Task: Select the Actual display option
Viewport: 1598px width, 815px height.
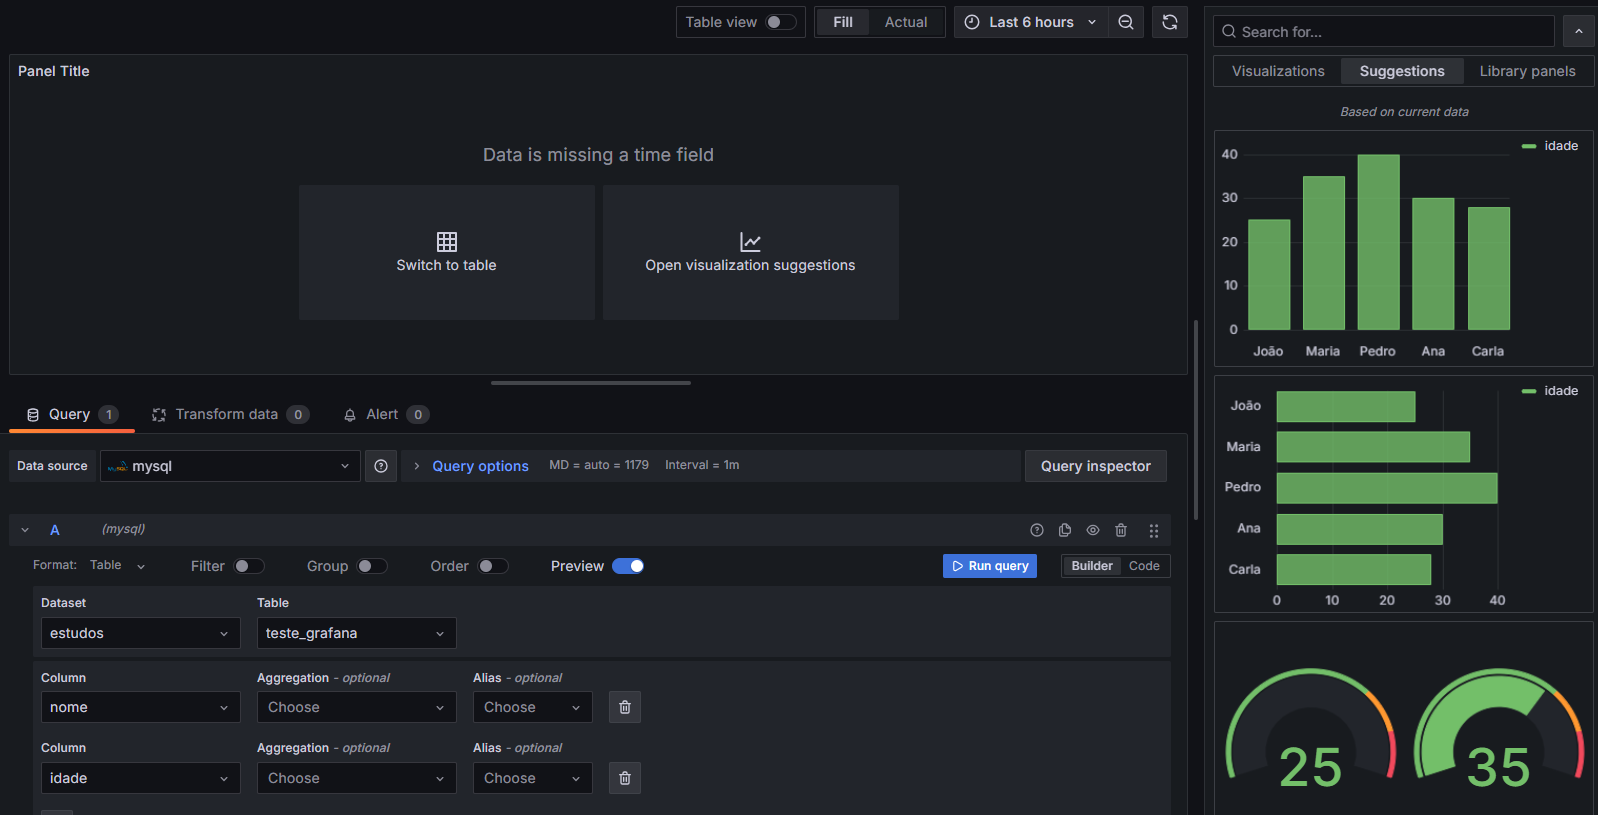Action: [906, 22]
